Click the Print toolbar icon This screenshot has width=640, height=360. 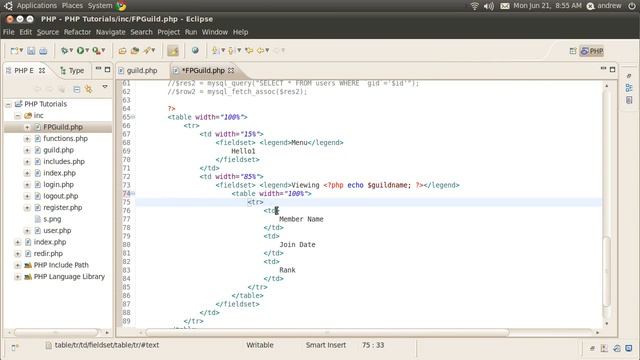[x=43, y=51]
